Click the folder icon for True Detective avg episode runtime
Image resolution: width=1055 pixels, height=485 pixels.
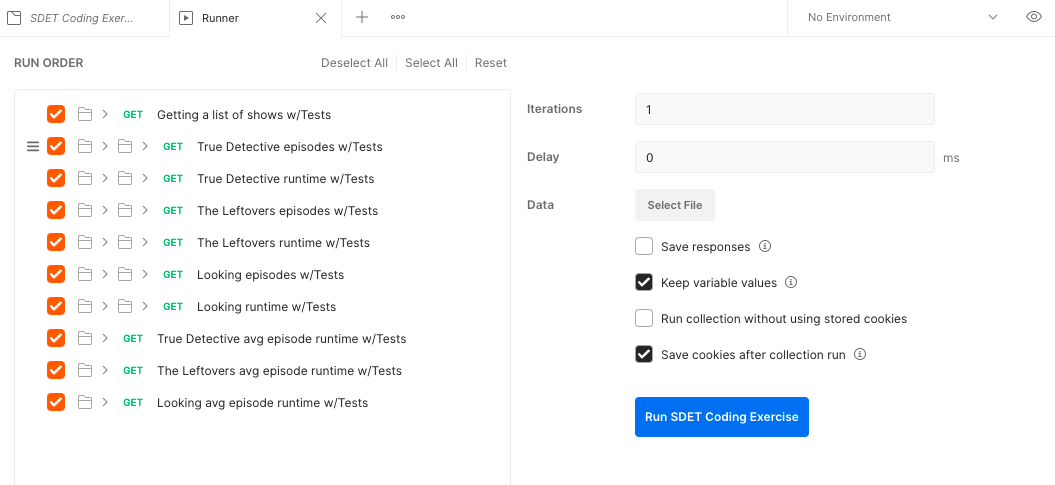(x=84, y=338)
